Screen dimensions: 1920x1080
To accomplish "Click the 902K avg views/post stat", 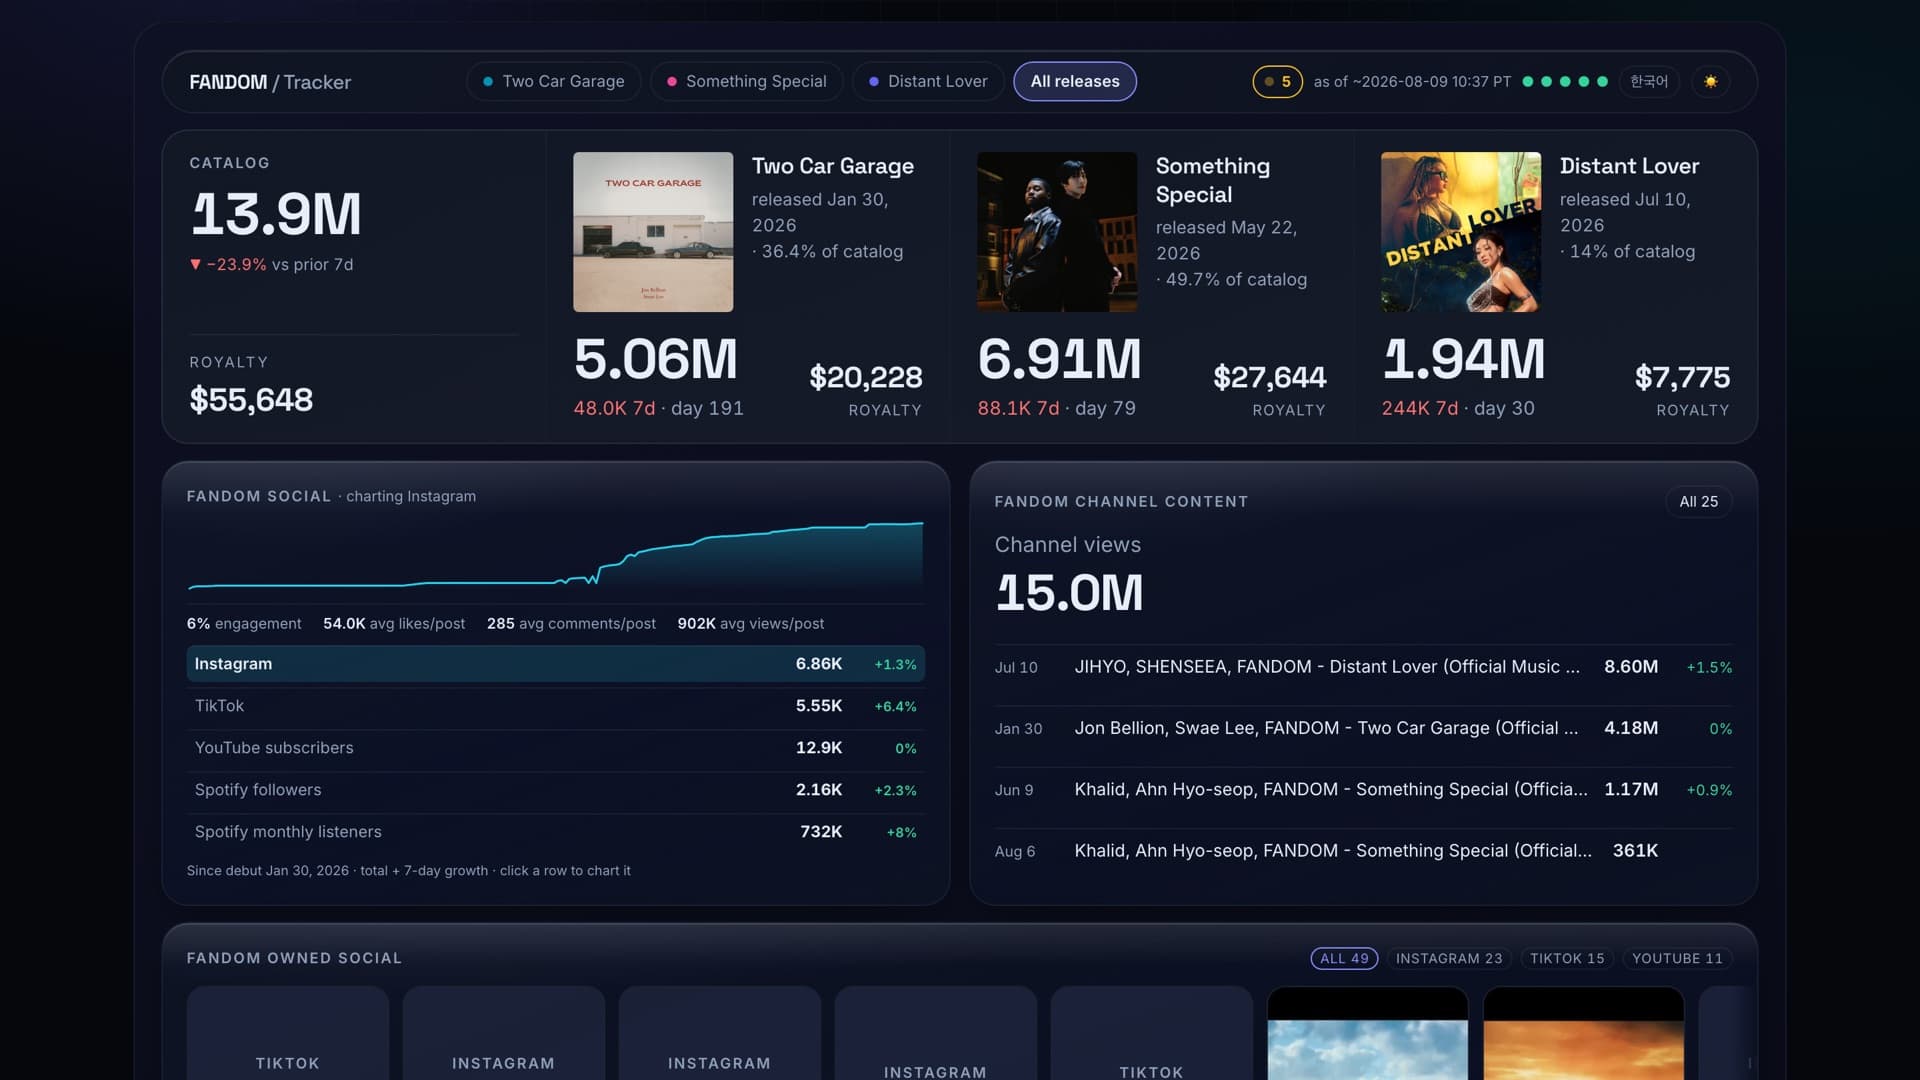I will coord(751,624).
